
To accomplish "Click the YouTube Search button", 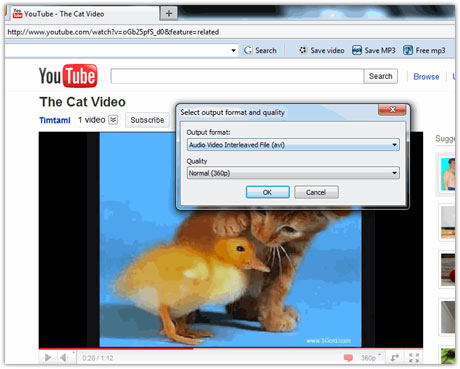I will coord(381,76).
